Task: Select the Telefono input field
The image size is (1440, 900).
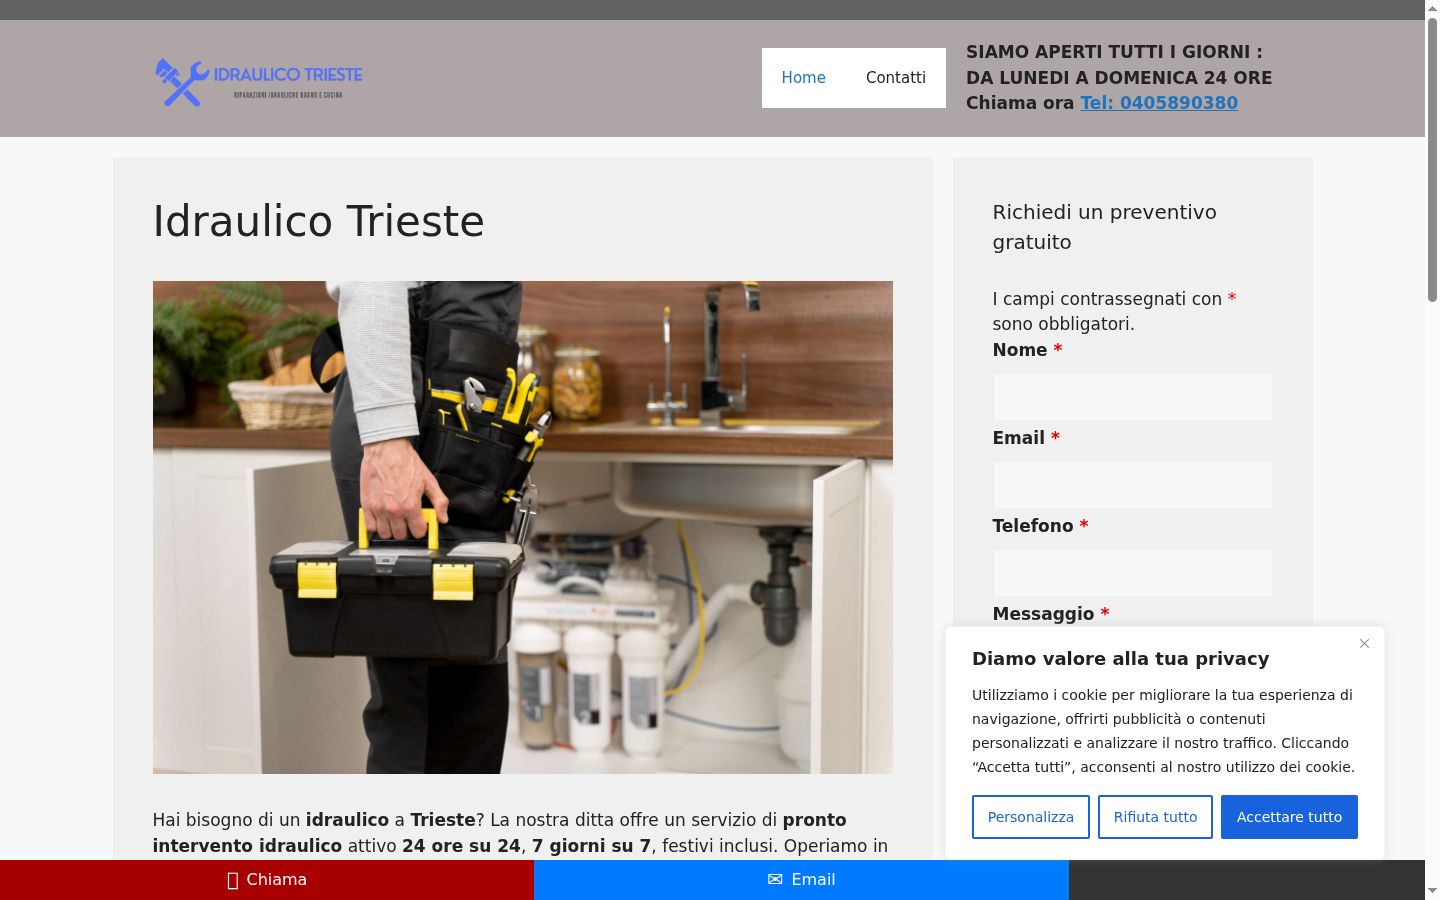Action: pos(1132,573)
